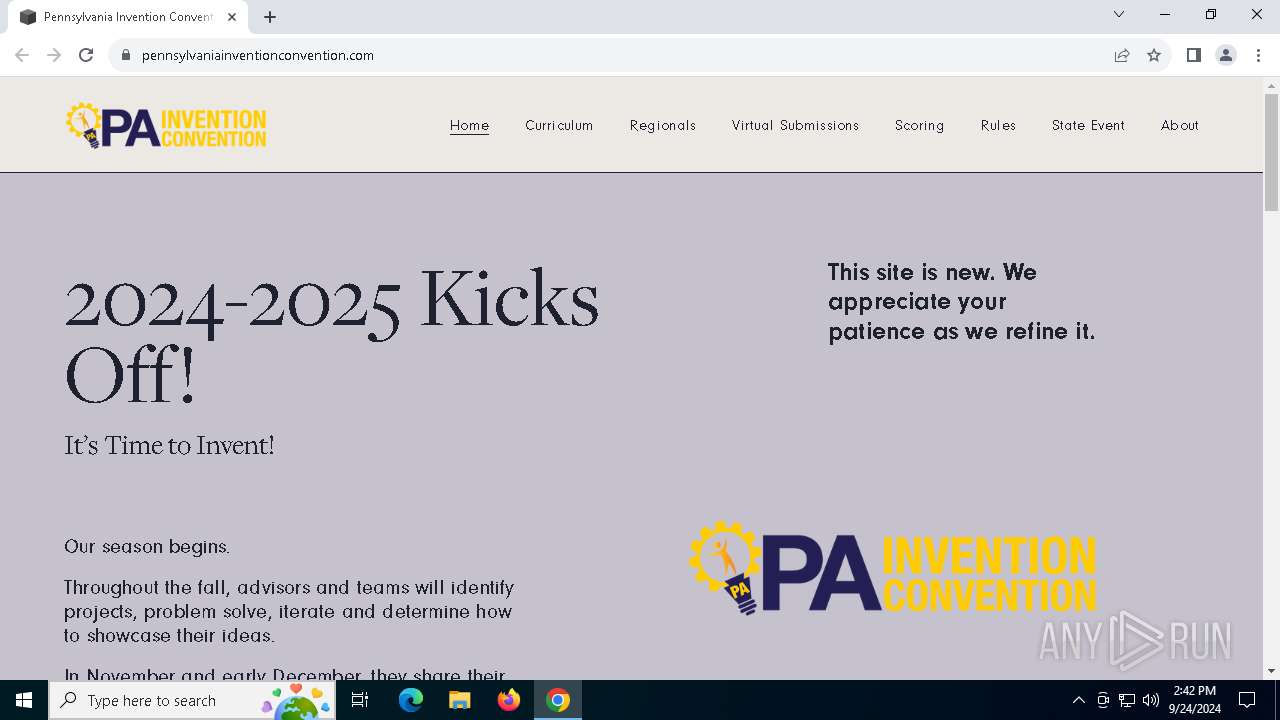Open the Rules nav item
The height and width of the screenshot is (720, 1280).
[998, 125]
